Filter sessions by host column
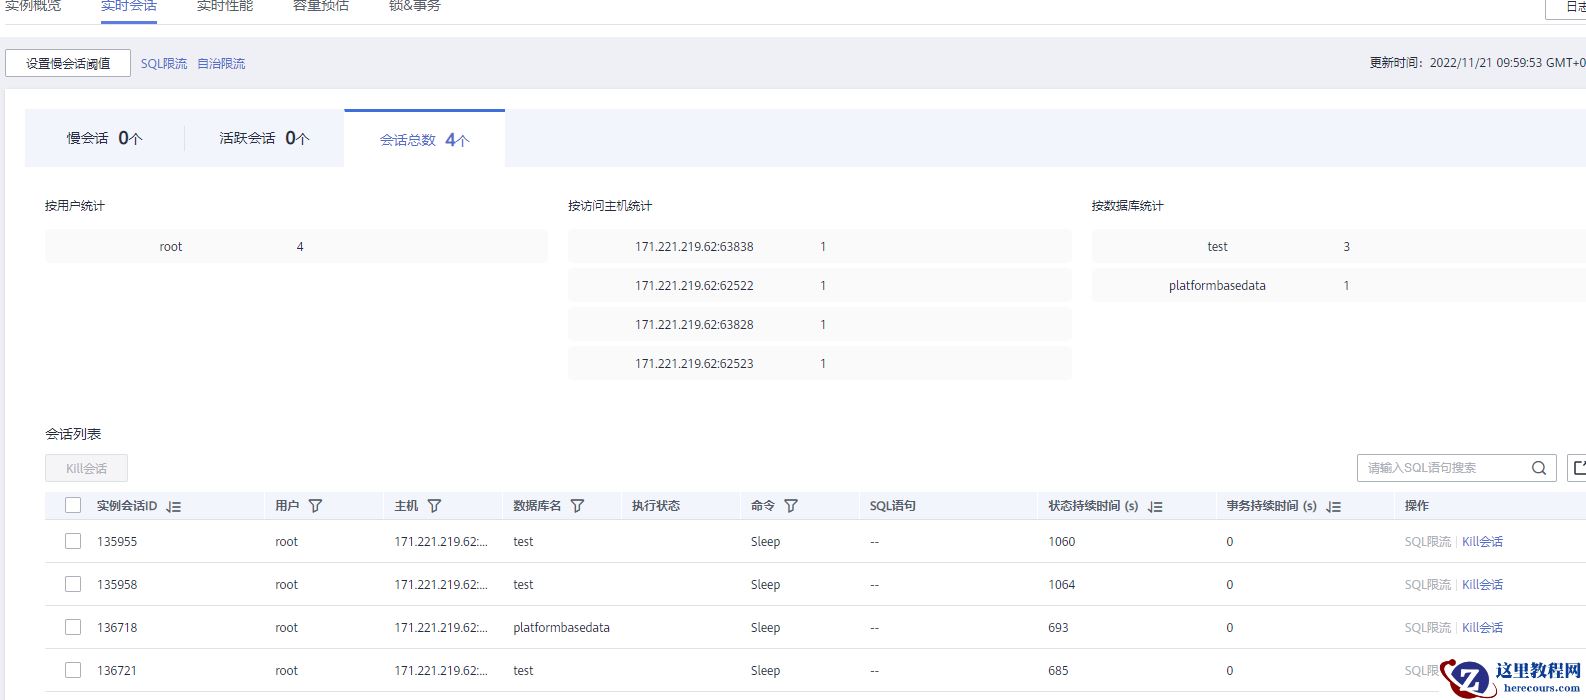This screenshot has width=1586, height=700. click(434, 506)
